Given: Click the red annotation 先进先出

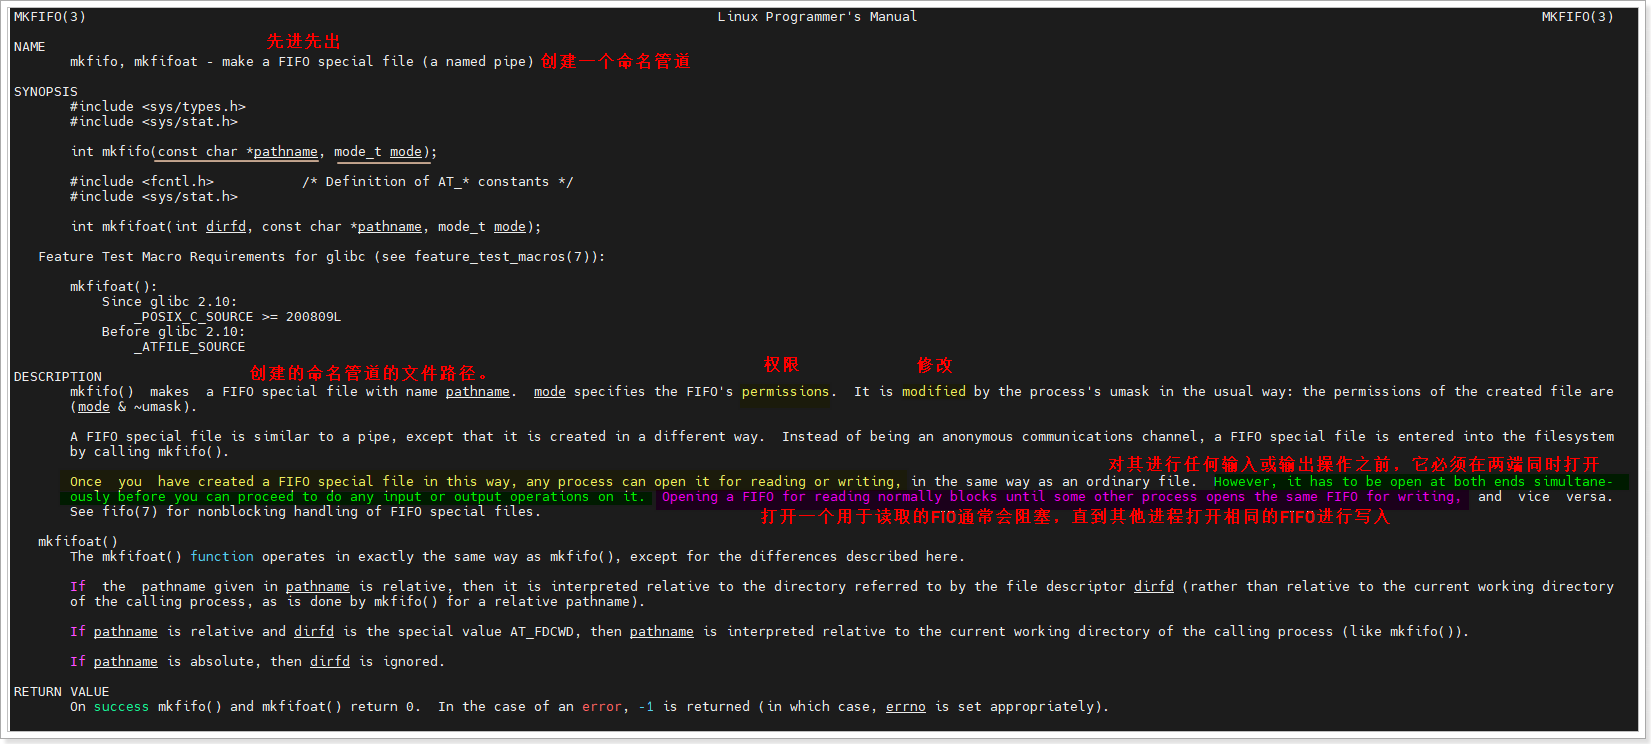Looking at the screenshot, I should pos(303,41).
